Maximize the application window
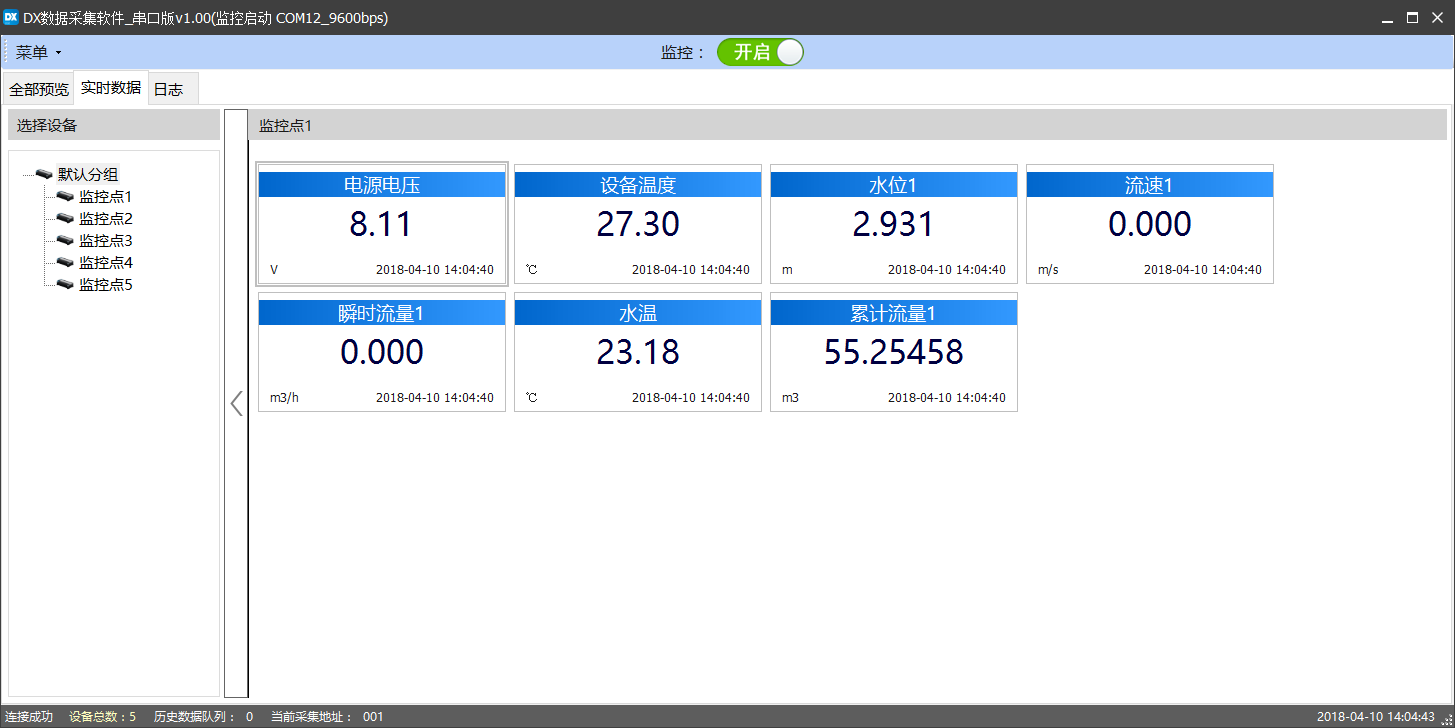 click(x=1412, y=17)
